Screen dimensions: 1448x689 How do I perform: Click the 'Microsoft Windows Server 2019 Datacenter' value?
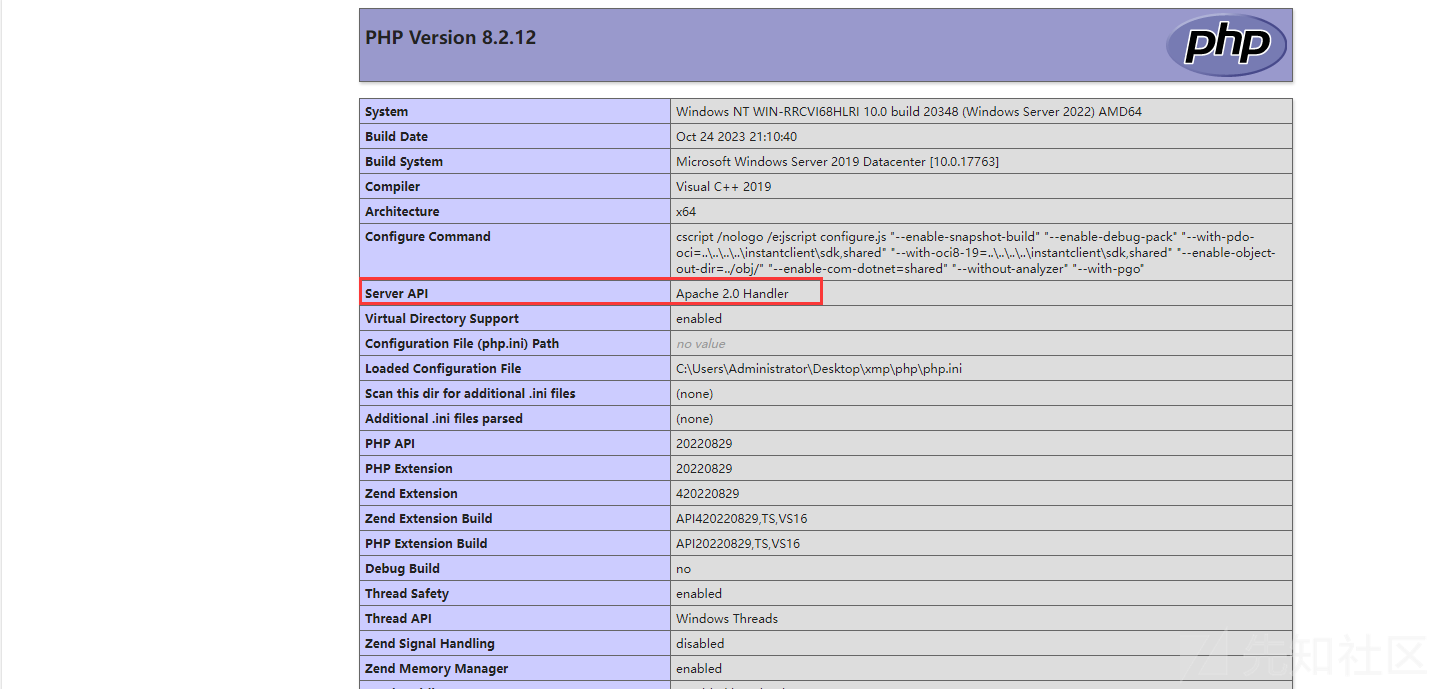(837, 162)
